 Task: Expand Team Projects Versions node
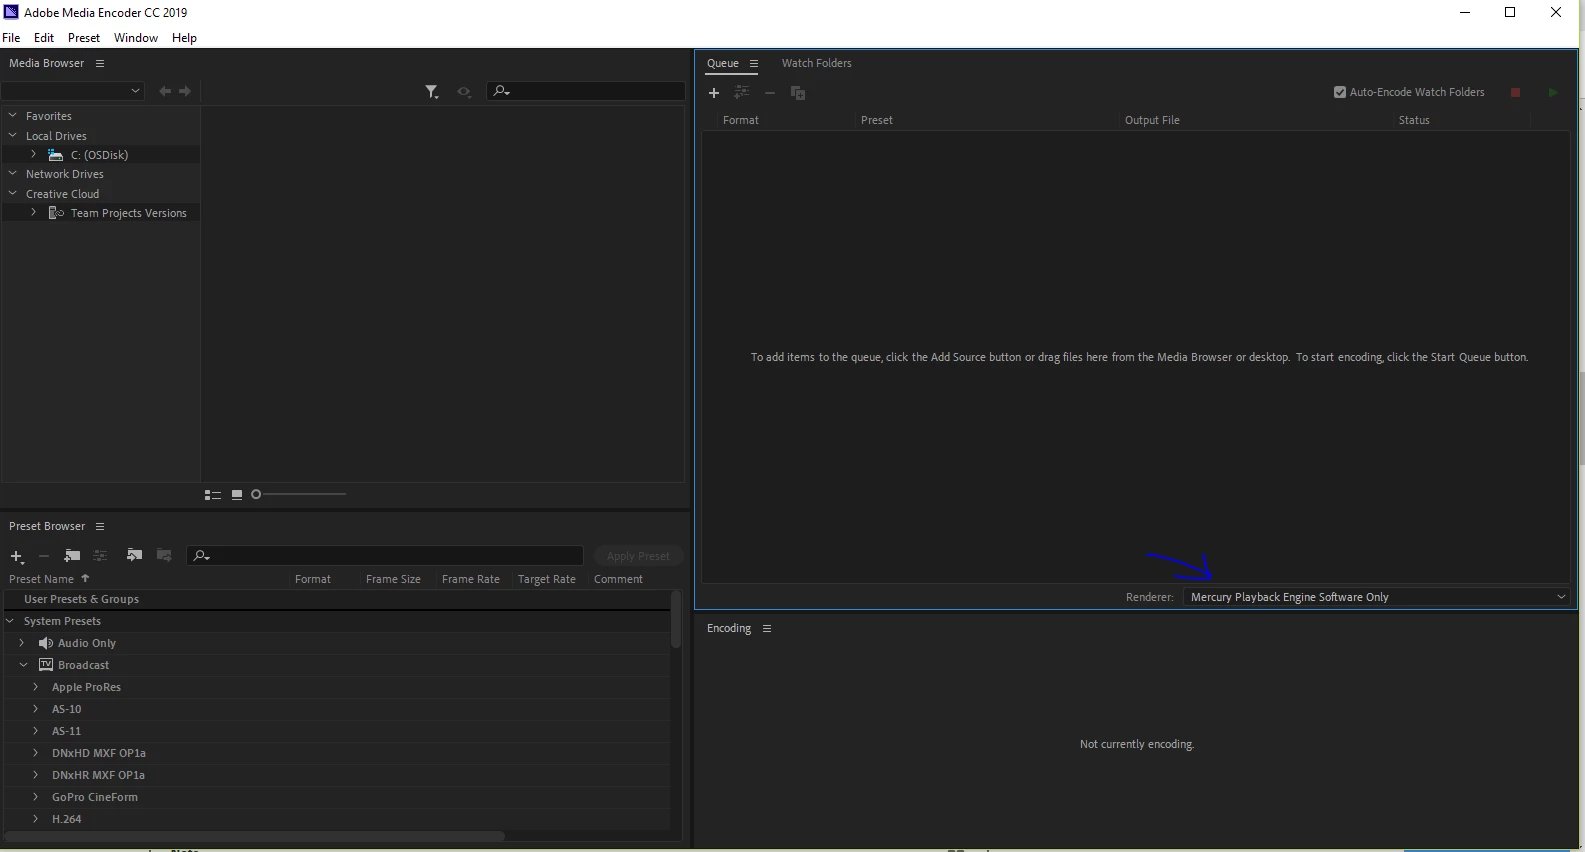(x=33, y=212)
